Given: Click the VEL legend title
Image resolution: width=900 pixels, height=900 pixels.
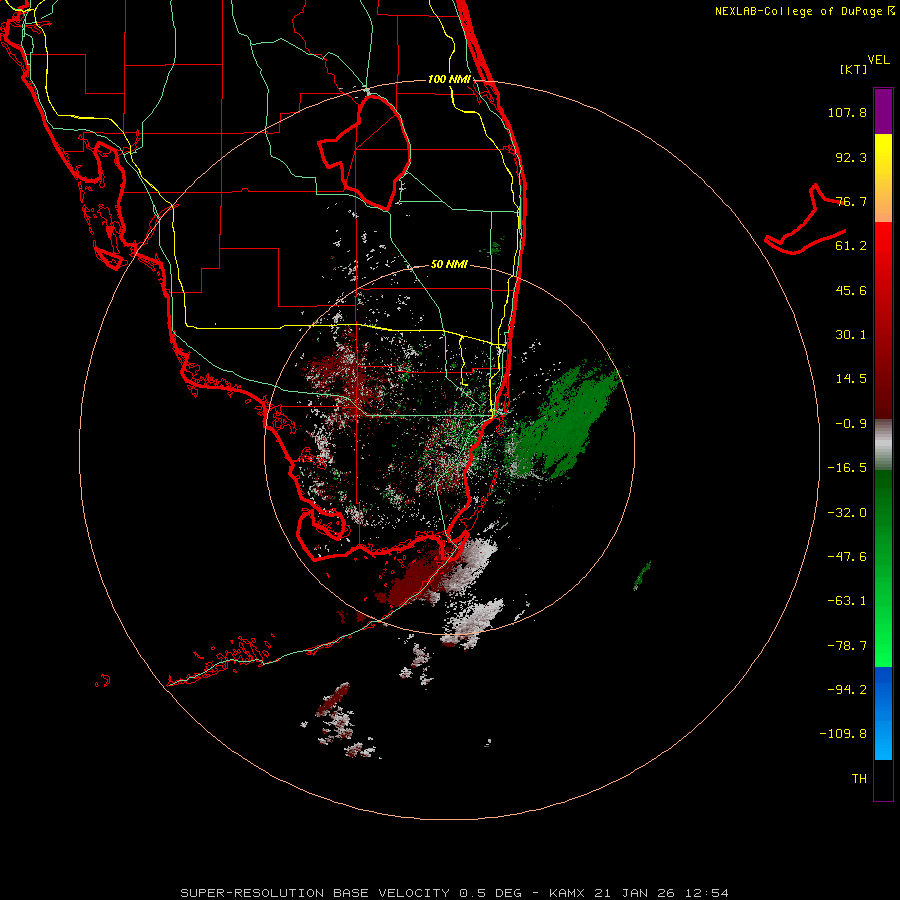Looking at the screenshot, I should click(879, 60).
